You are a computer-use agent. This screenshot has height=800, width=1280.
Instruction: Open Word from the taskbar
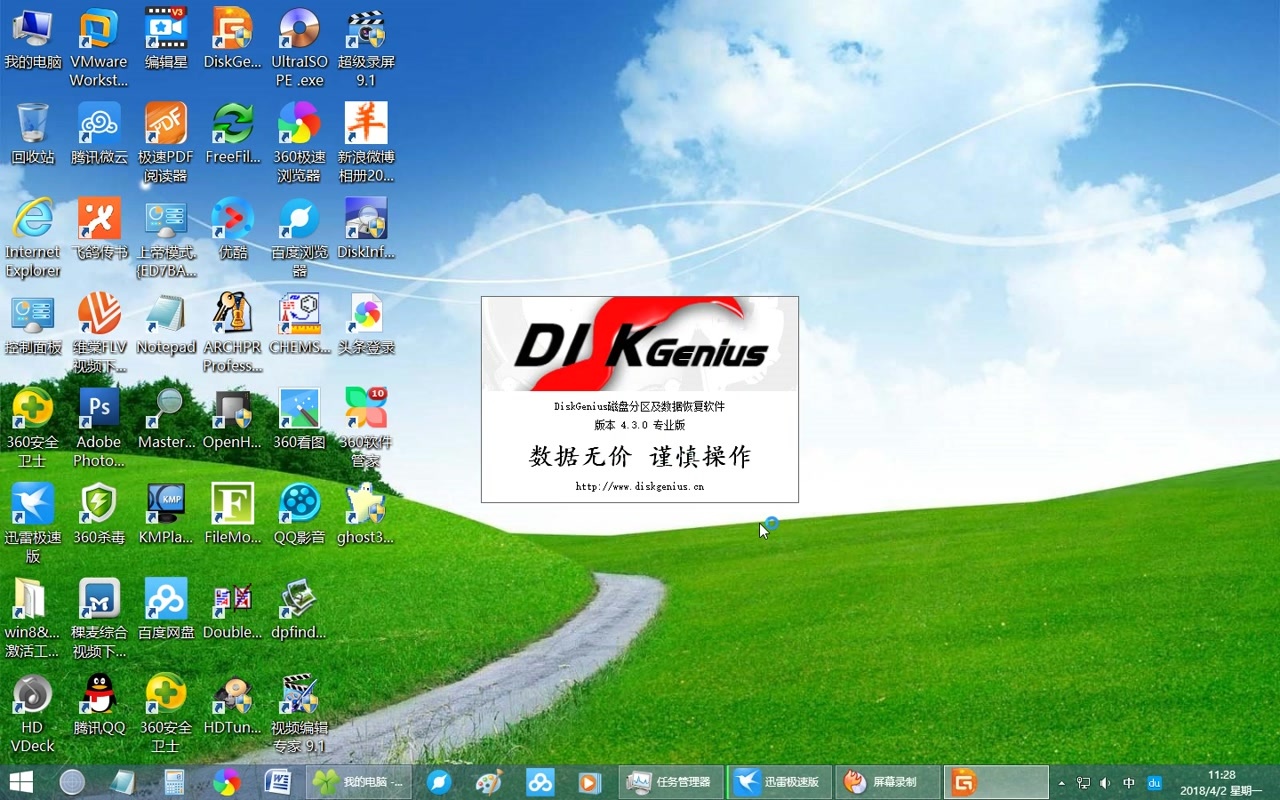pyautogui.click(x=277, y=782)
